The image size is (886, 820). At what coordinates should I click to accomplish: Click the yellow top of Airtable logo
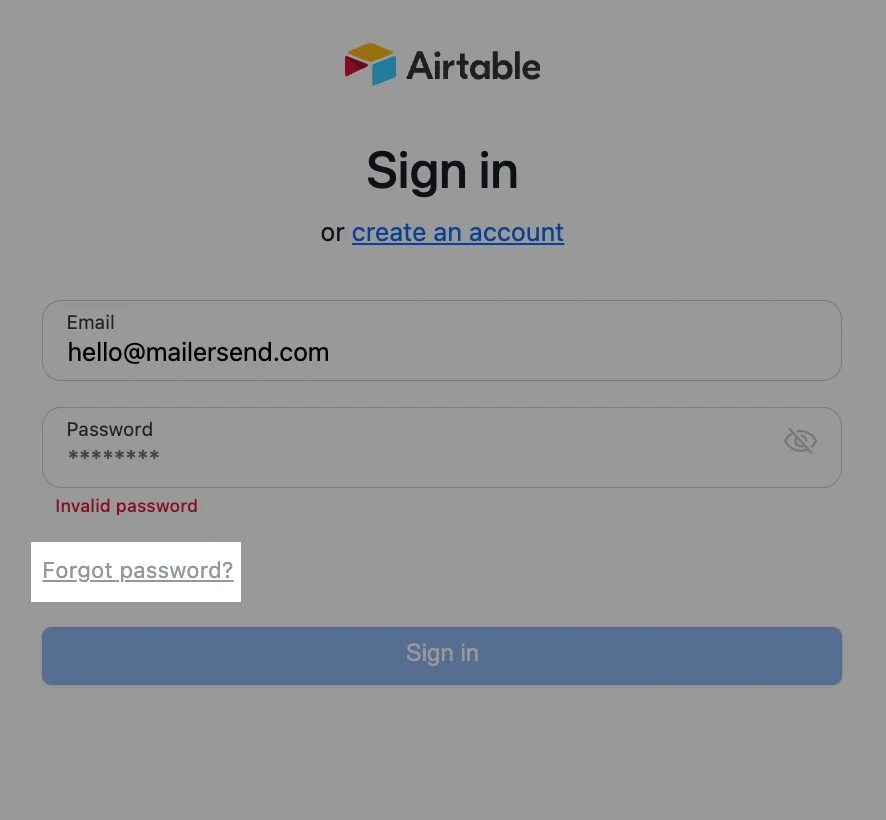point(371,52)
